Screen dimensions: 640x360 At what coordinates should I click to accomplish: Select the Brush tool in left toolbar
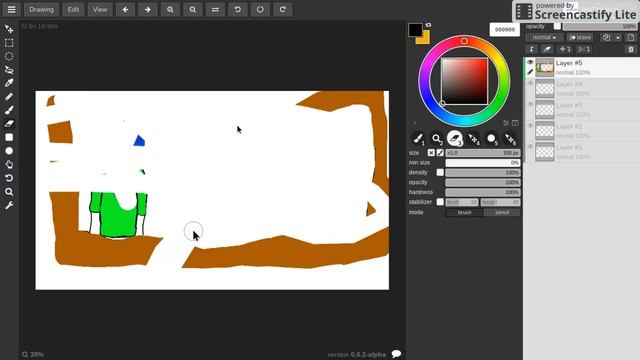coord(9,110)
